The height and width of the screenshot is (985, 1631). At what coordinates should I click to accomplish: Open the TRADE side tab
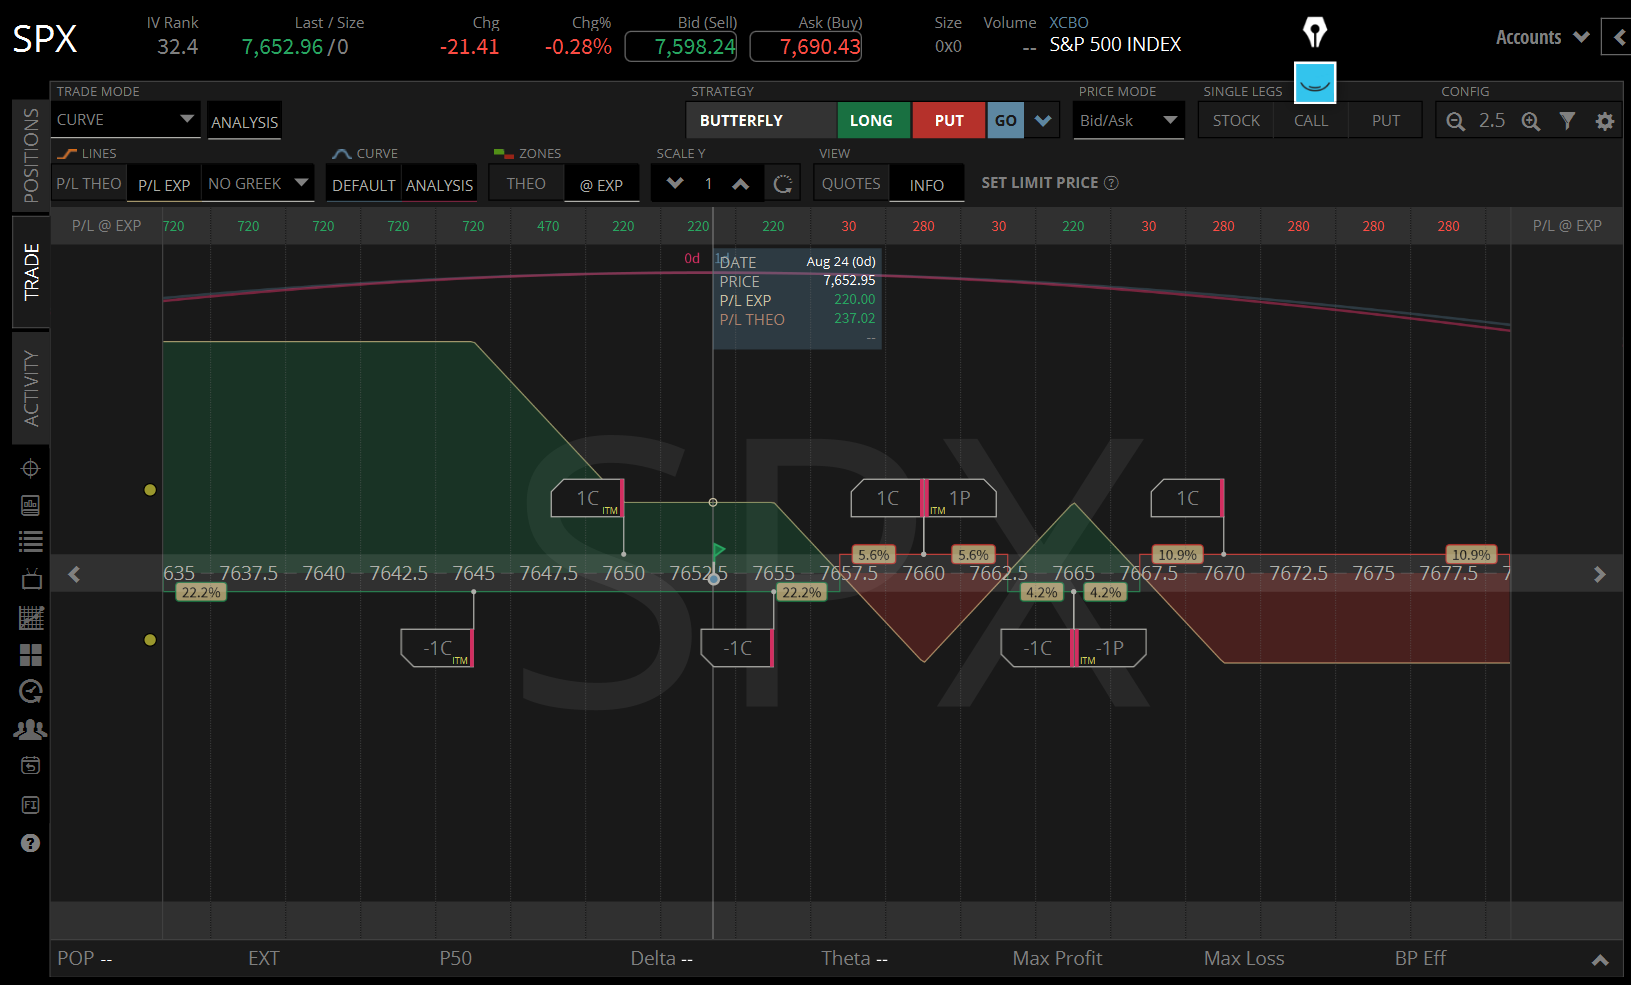point(31,271)
